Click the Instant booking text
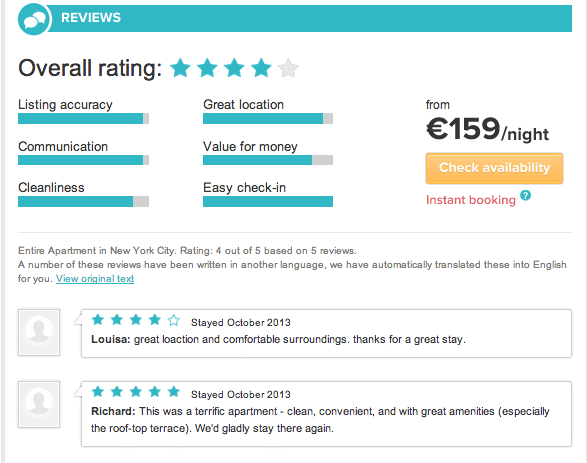The image size is (587, 463). (471, 200)
